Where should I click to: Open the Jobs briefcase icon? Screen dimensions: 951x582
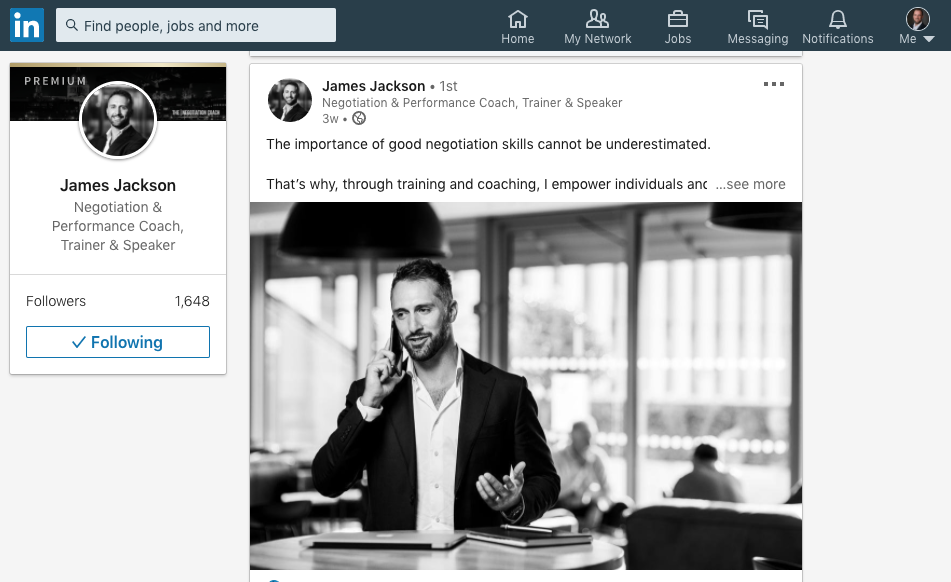click(677, 19)
